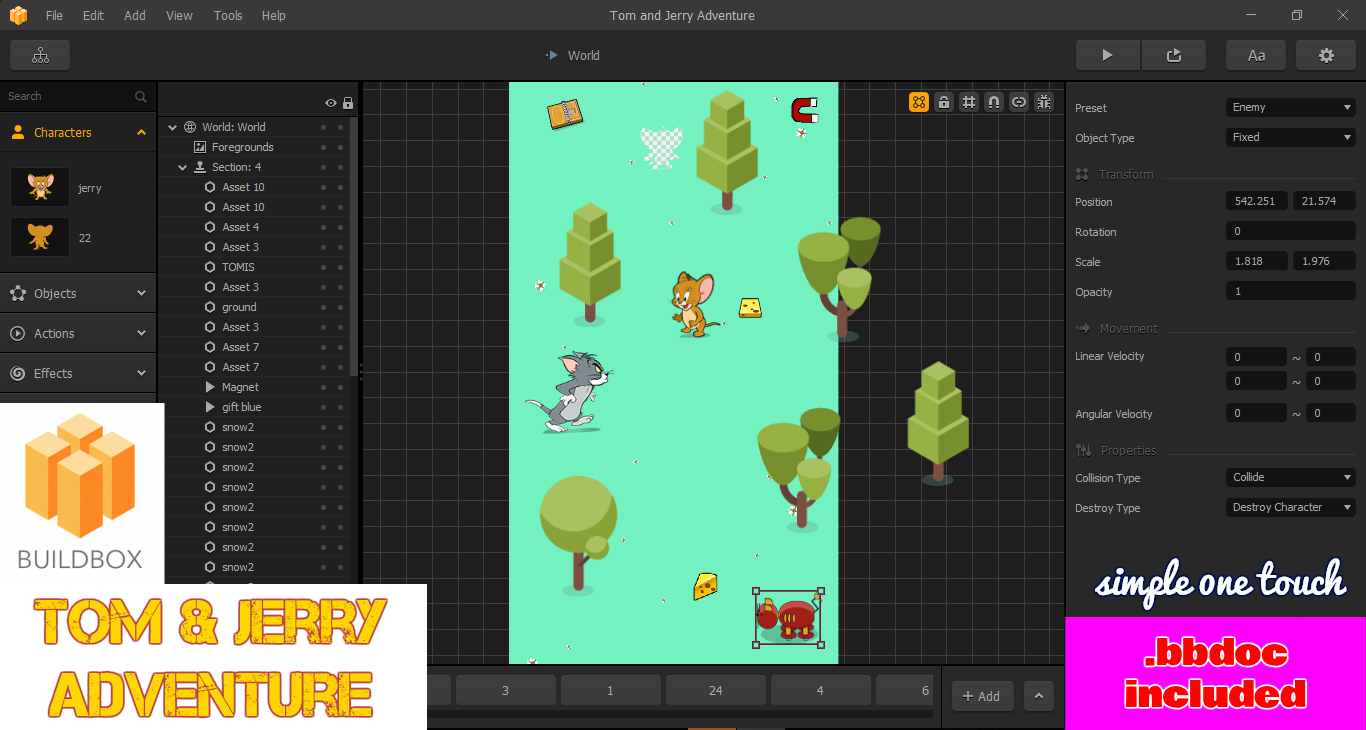Select the gift blue tree item

click(x=241, y=407)
